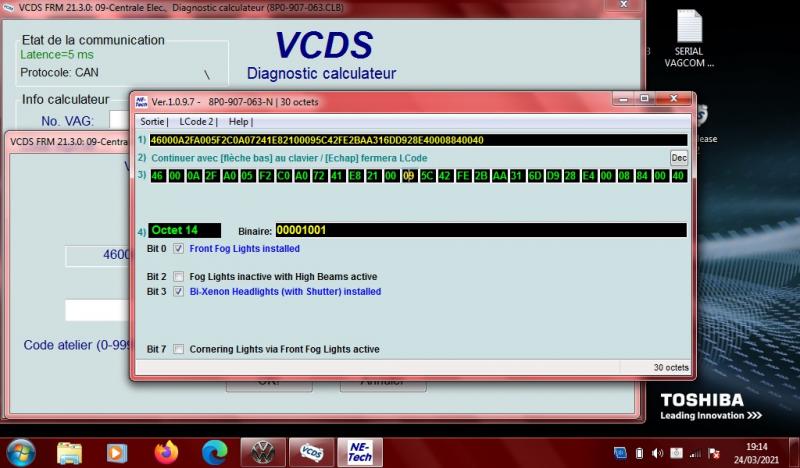Maximize the LCode window
Viewport: 800px width, 468px height.
[644, 98]
